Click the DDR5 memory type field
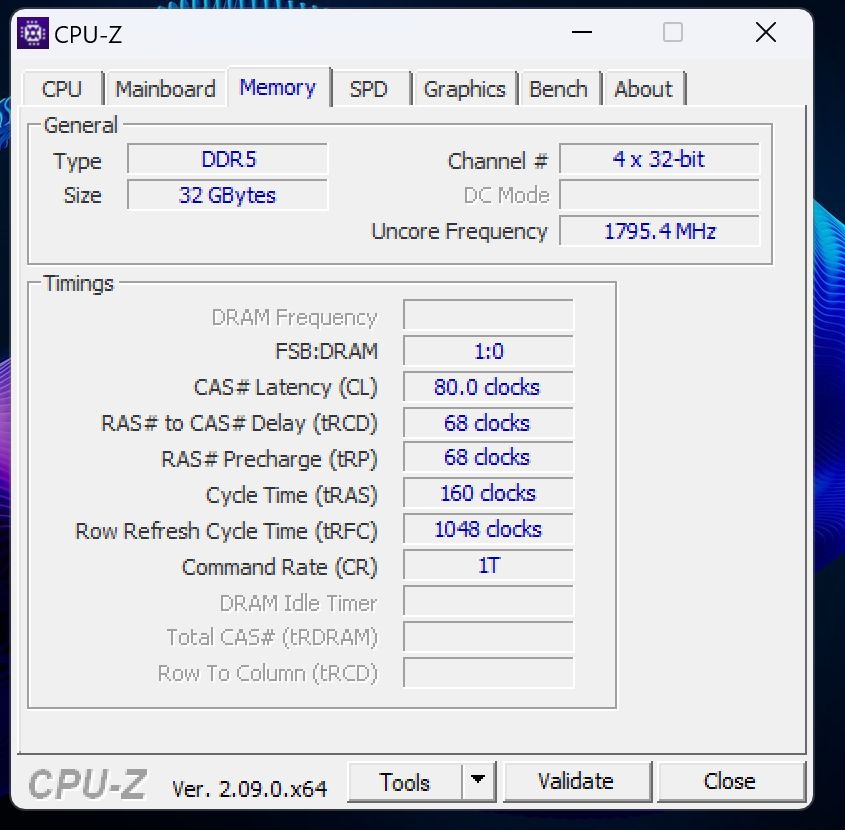Screen dimensions: 845x830 click(227, 159)
